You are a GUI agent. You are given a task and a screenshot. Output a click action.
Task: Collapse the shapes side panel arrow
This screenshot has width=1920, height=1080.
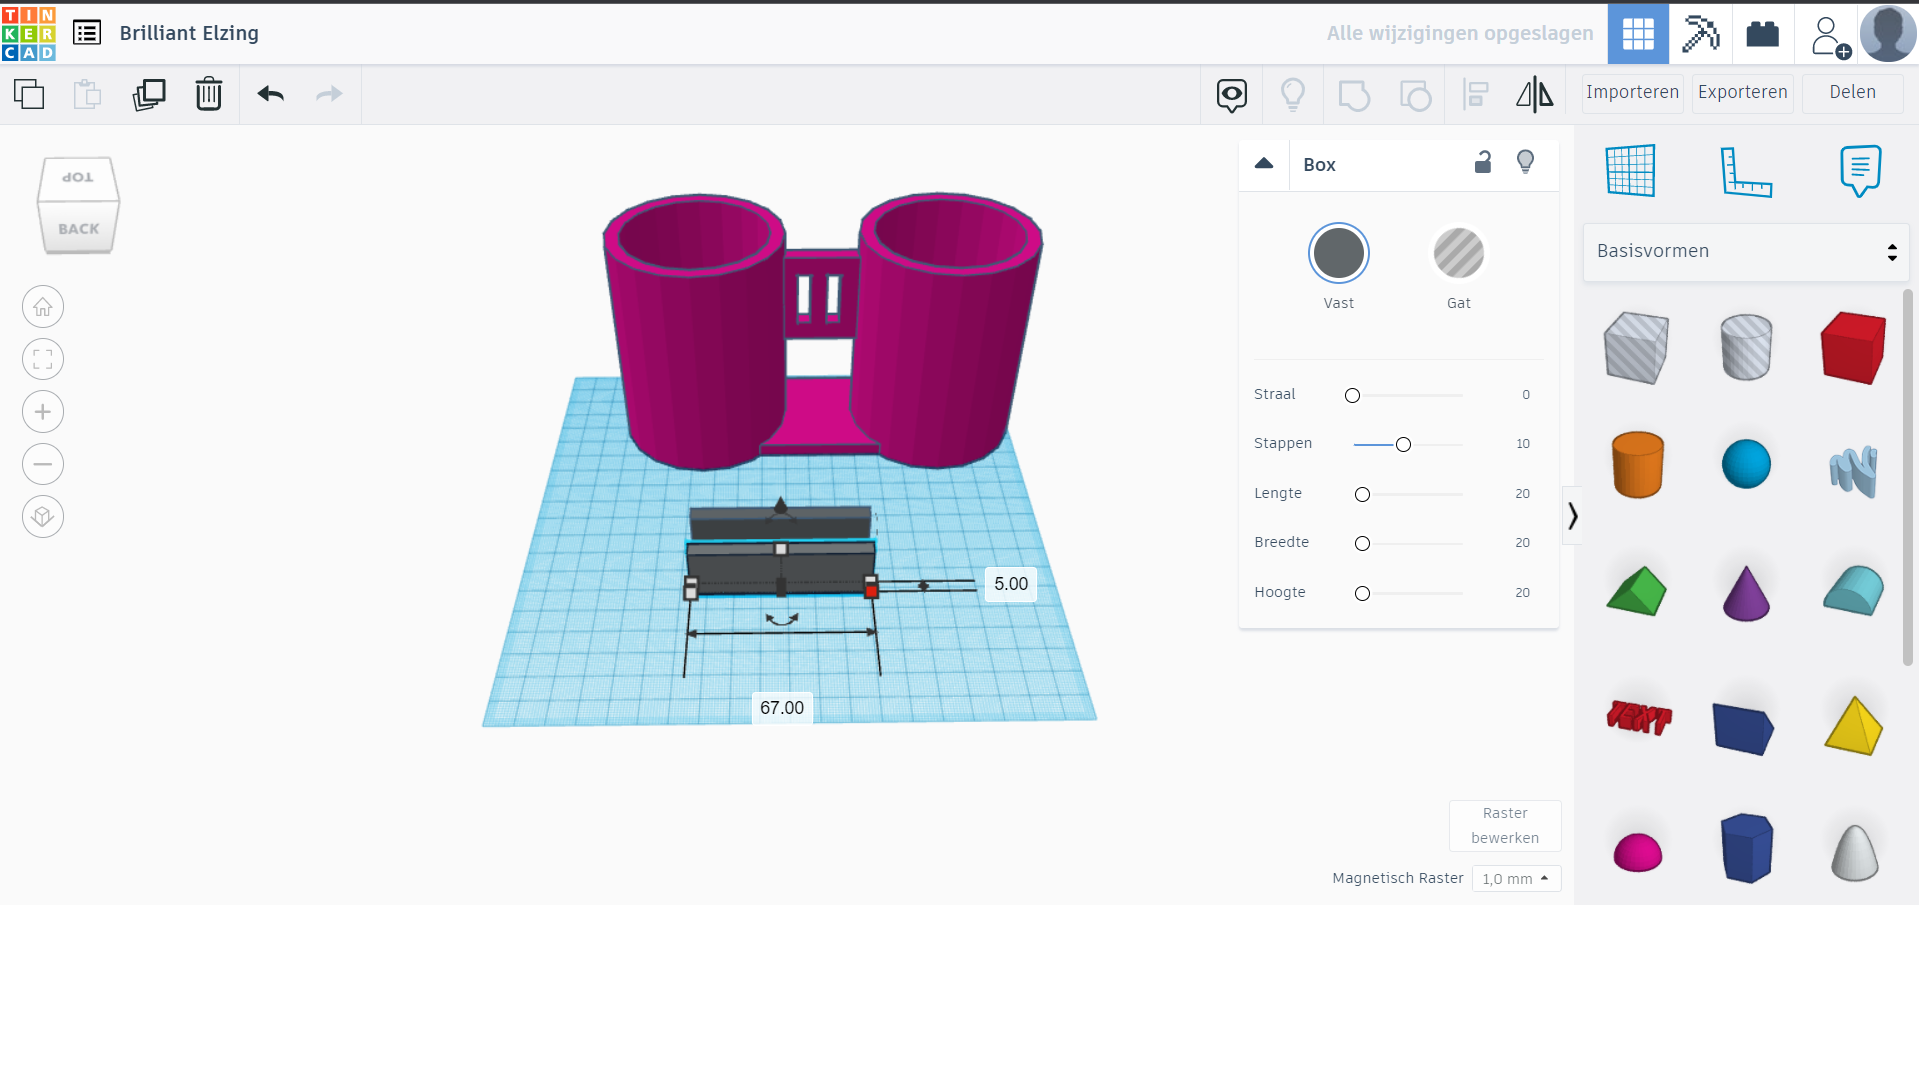pos(1572,516)
